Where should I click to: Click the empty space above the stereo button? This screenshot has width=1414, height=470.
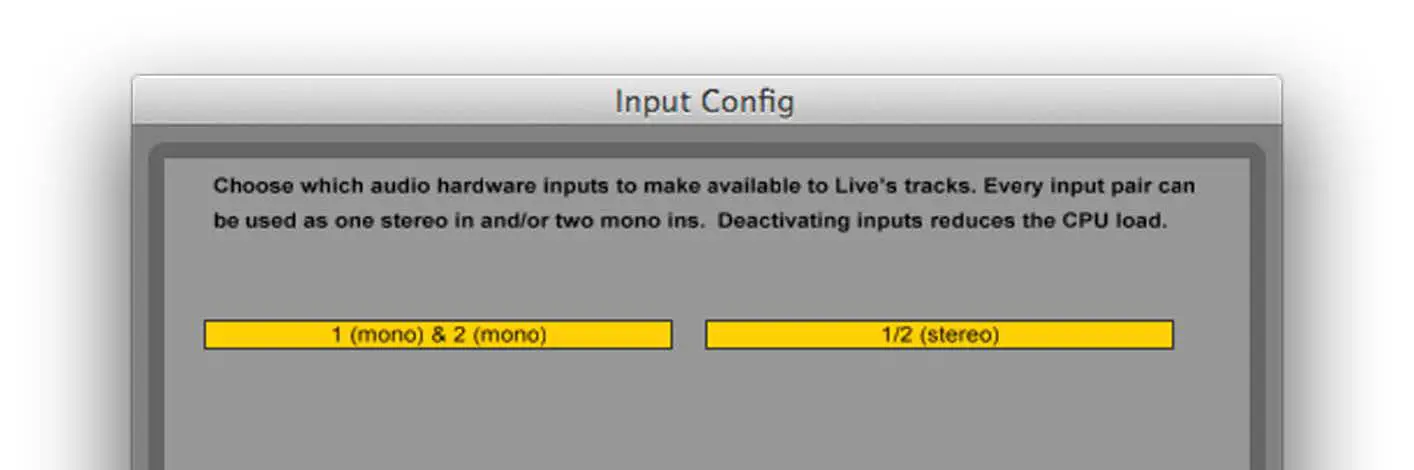pyautogui.click(x=939, y=280)
